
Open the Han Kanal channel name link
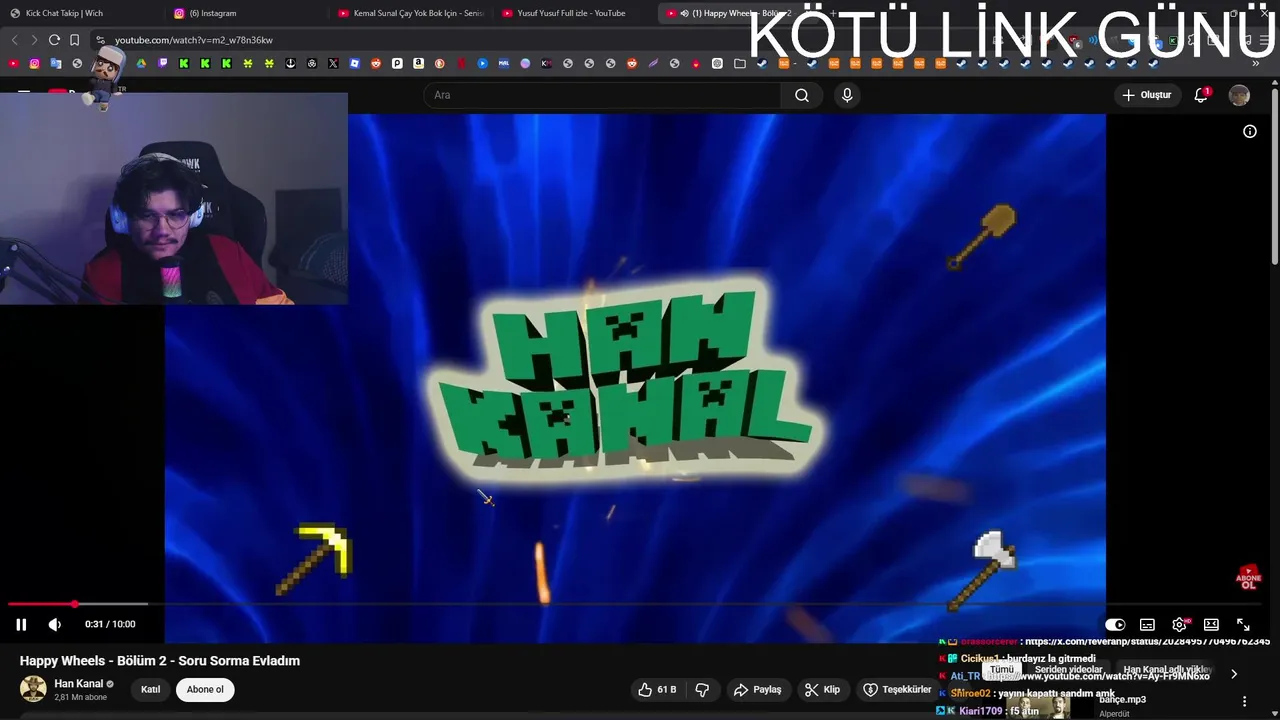pyautogui.click(x=79, y=684)
